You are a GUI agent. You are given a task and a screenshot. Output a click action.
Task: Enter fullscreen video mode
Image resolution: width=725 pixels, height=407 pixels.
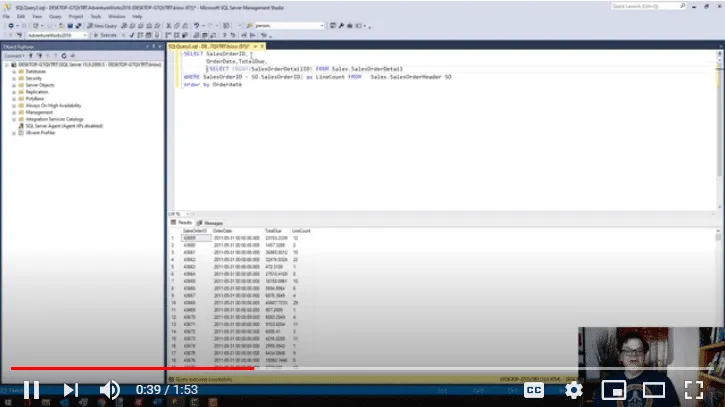(x=694, y=390)
